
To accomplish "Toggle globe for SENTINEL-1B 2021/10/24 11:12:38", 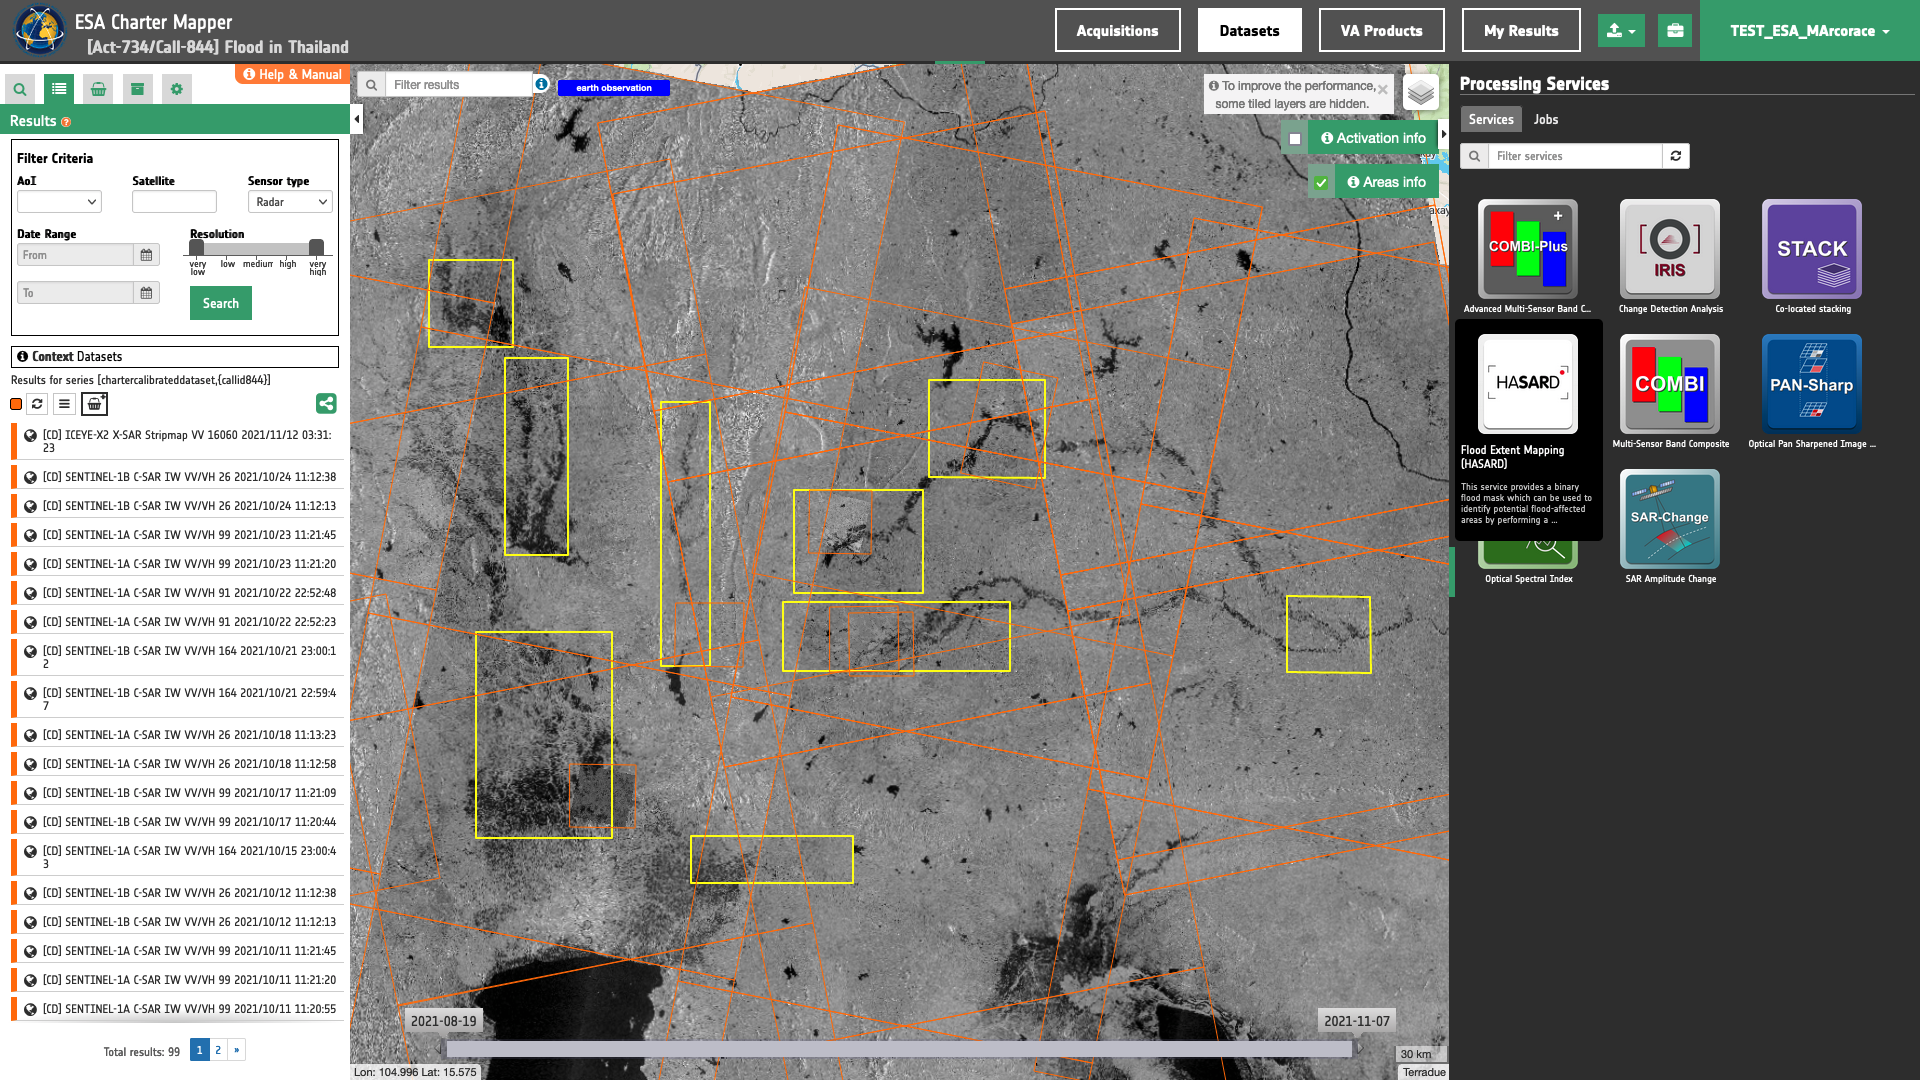I will [31, 478].
